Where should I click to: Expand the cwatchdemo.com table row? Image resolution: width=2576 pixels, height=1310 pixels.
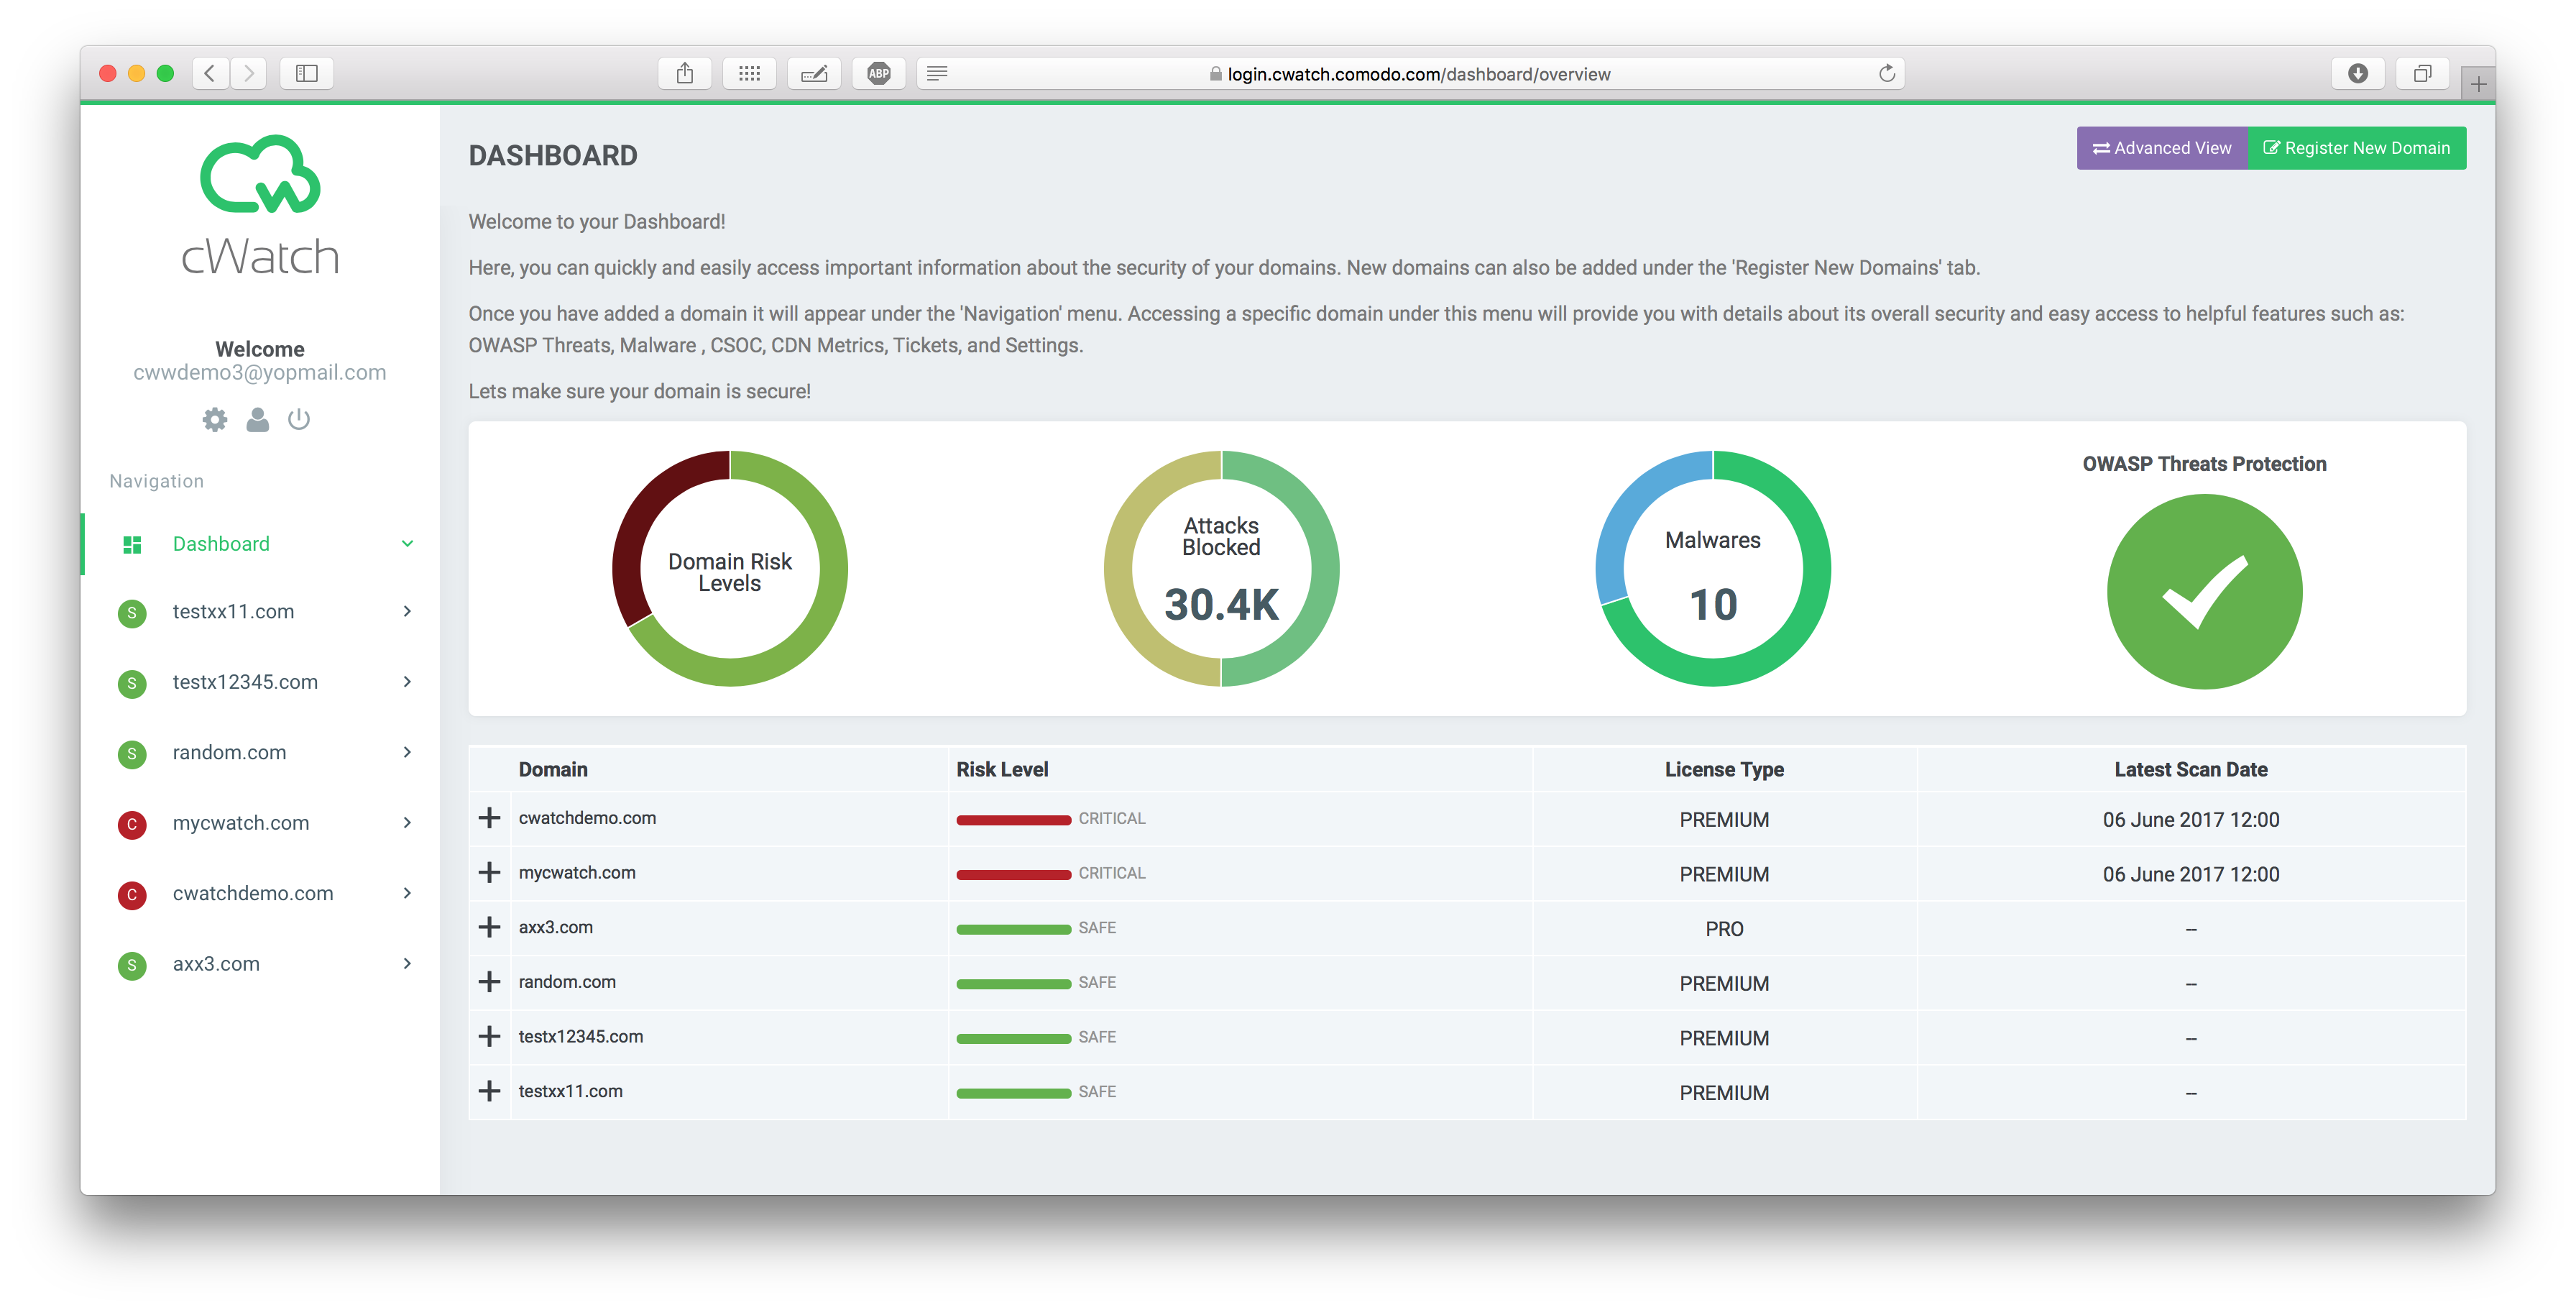click(x=489, y=818)
